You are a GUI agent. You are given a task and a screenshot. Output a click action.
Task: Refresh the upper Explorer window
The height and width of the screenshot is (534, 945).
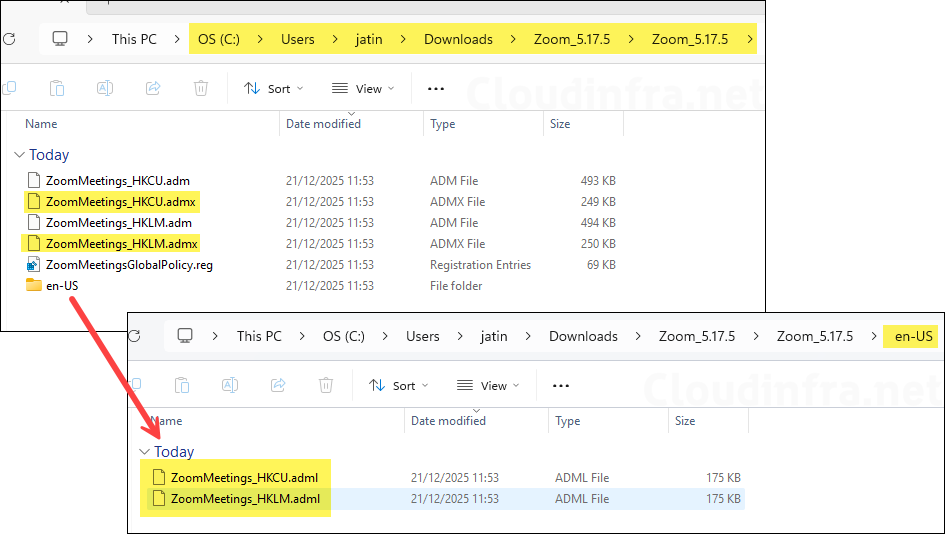tap(9, 39)
